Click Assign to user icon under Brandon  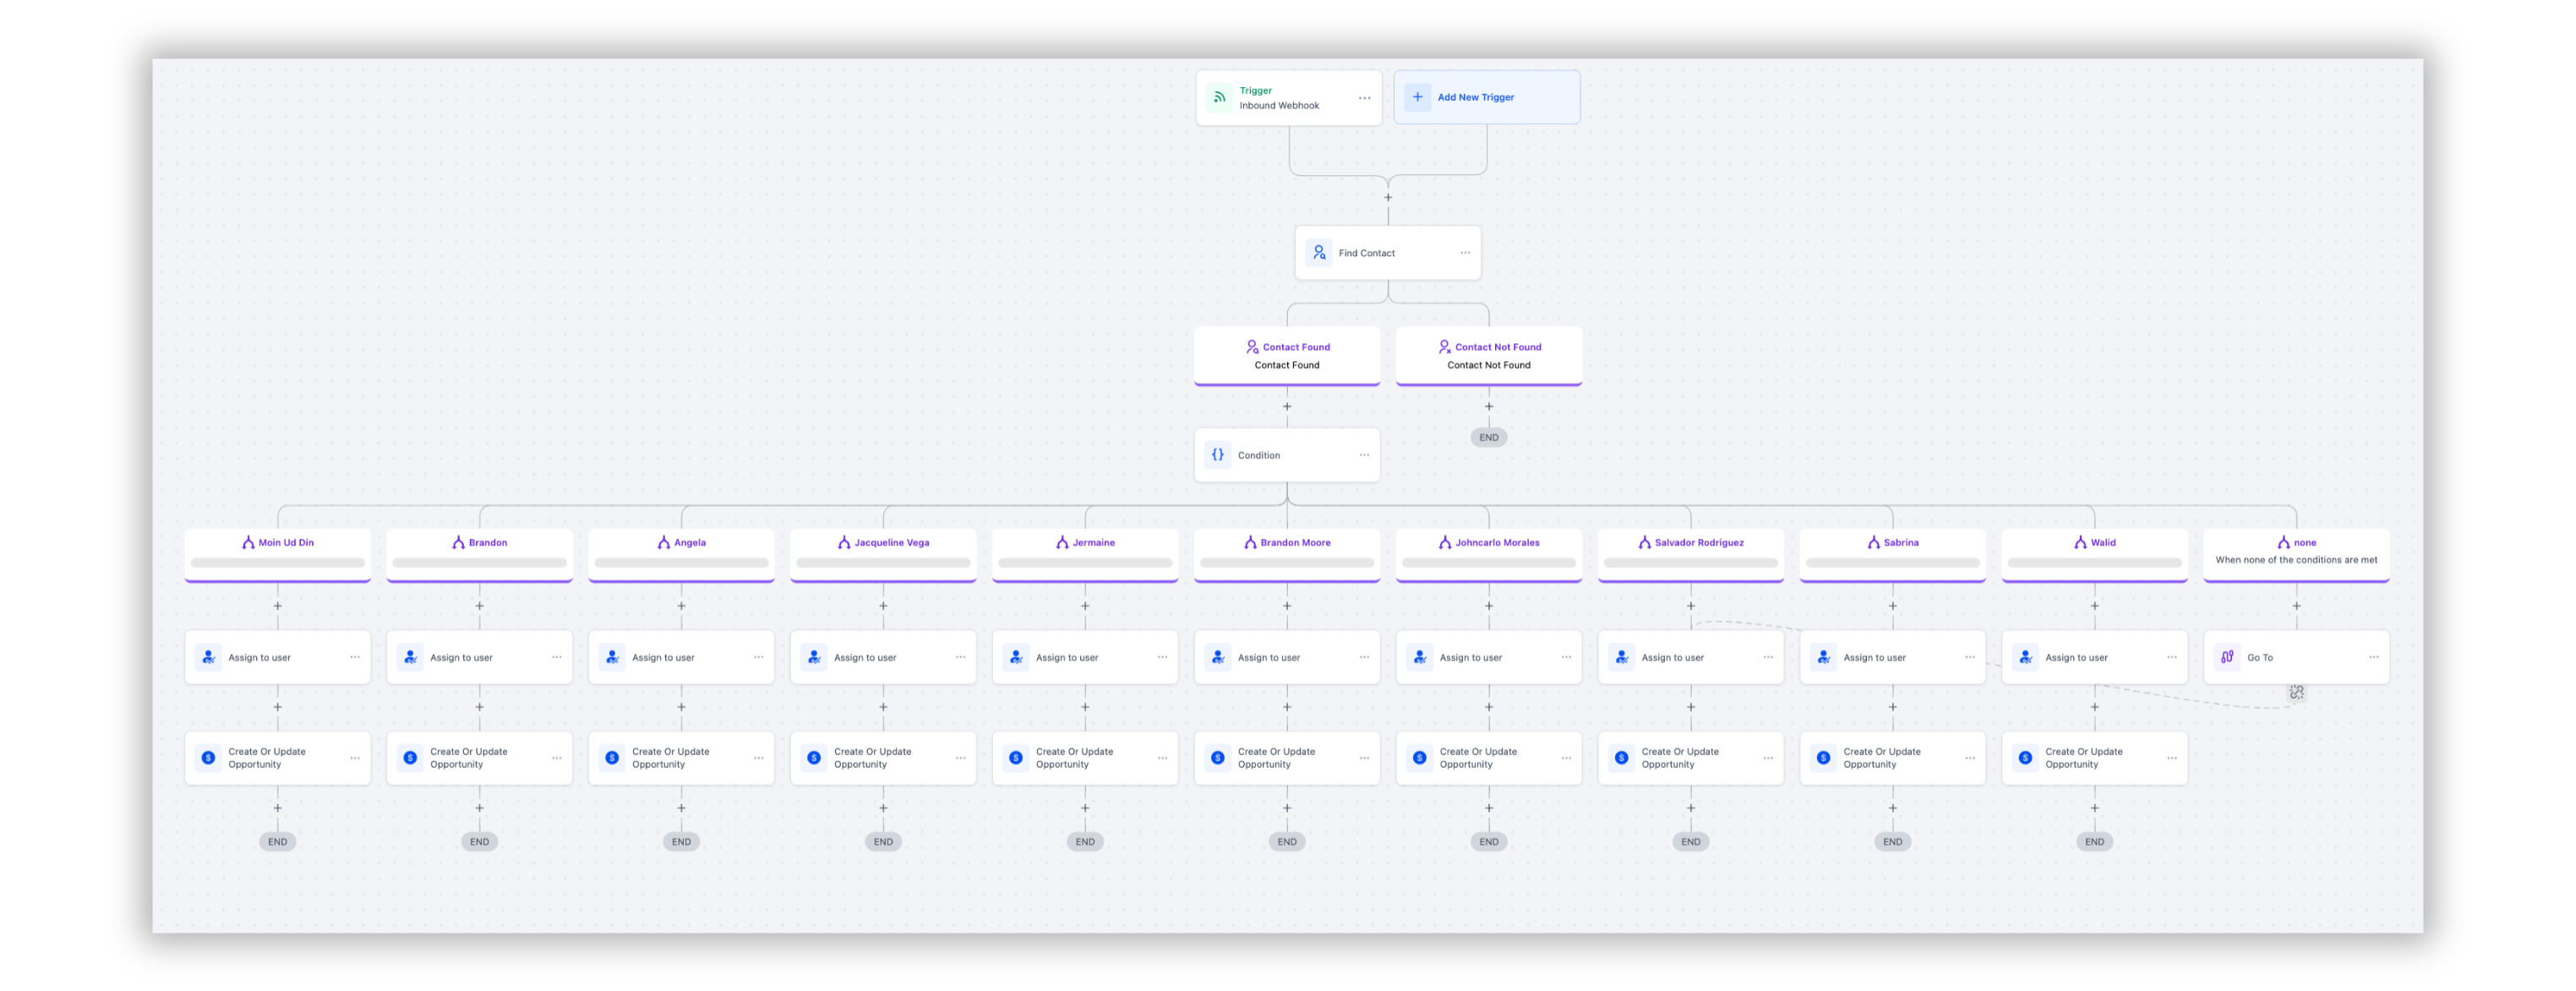(410, 657)
